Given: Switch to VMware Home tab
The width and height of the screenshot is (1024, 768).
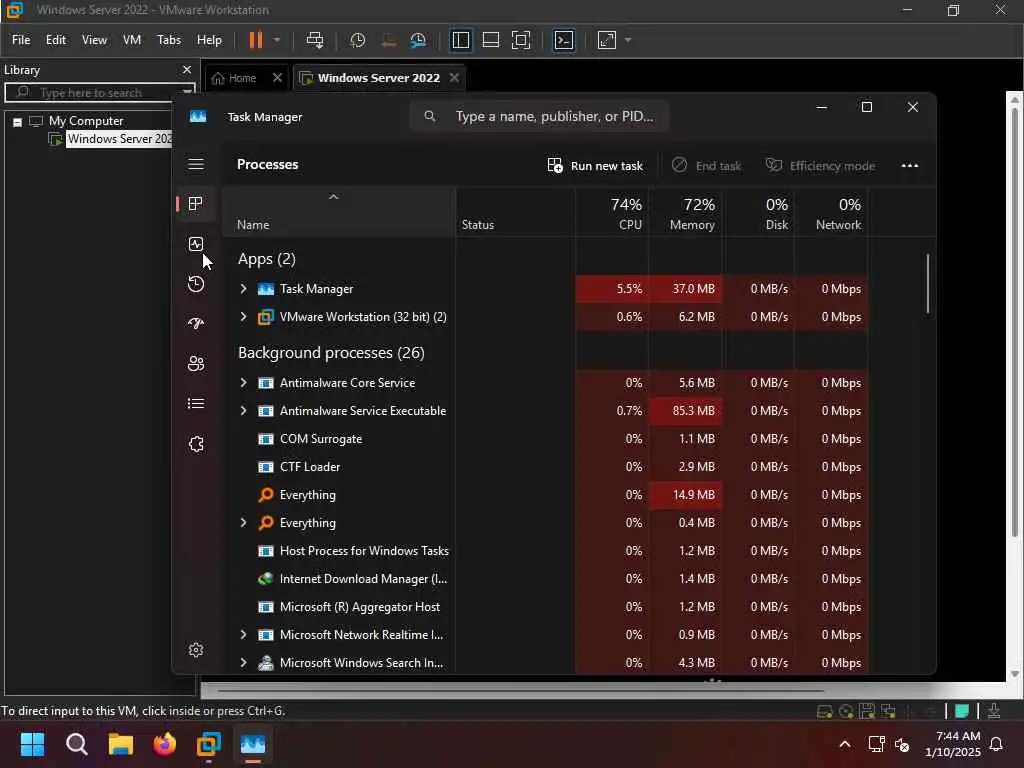Looking at the screenshot, I should (242, 78).
